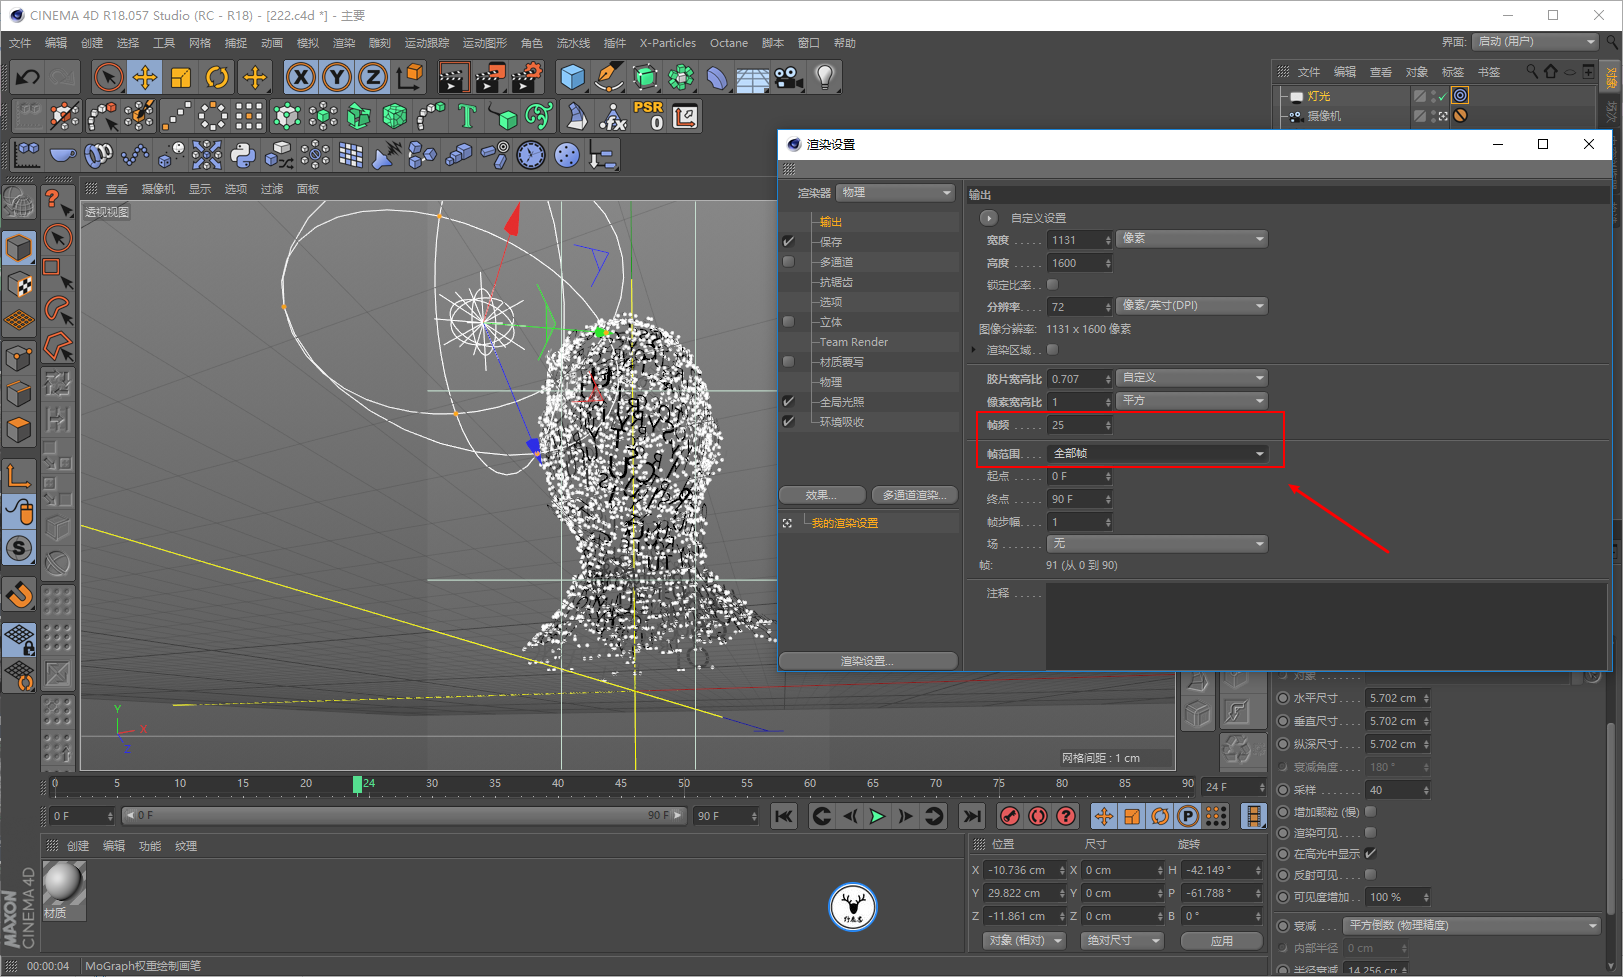Image resolution: width=1623 pixels, height=977 pixels.
Task: Click the Undo arrow icon
Action: (x=28, y=77)
